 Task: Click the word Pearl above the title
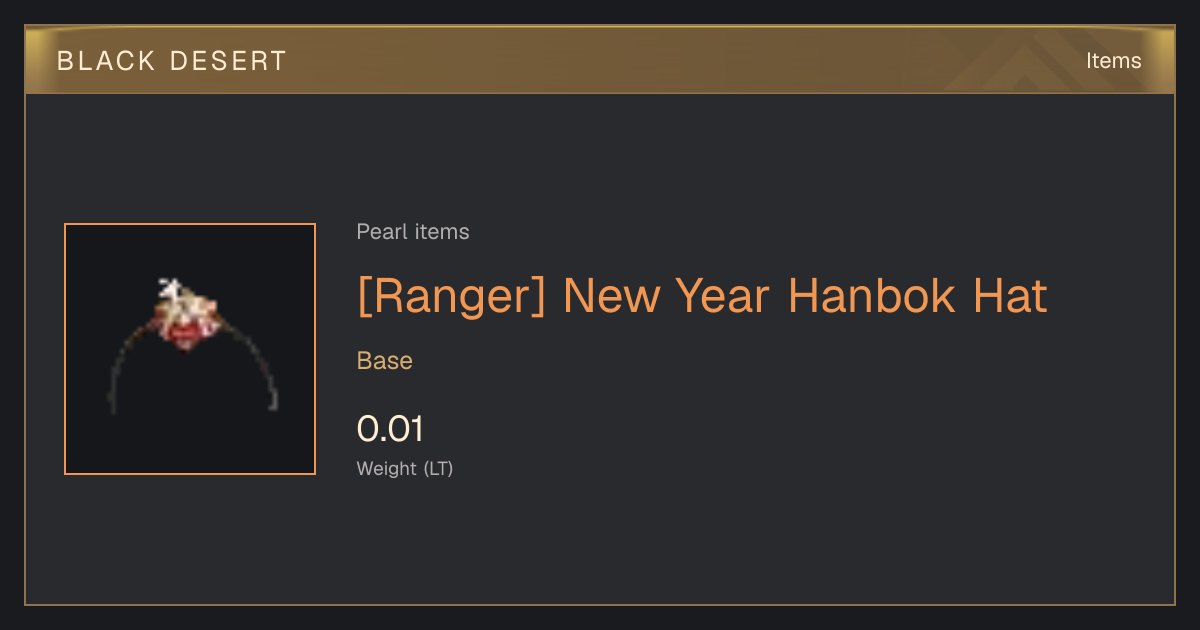379,232
